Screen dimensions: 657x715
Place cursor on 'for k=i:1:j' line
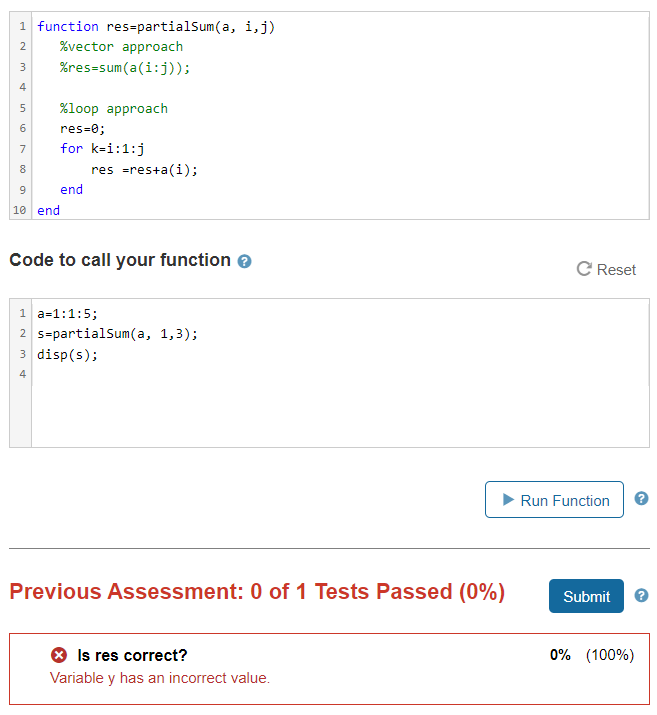[102, 149]
